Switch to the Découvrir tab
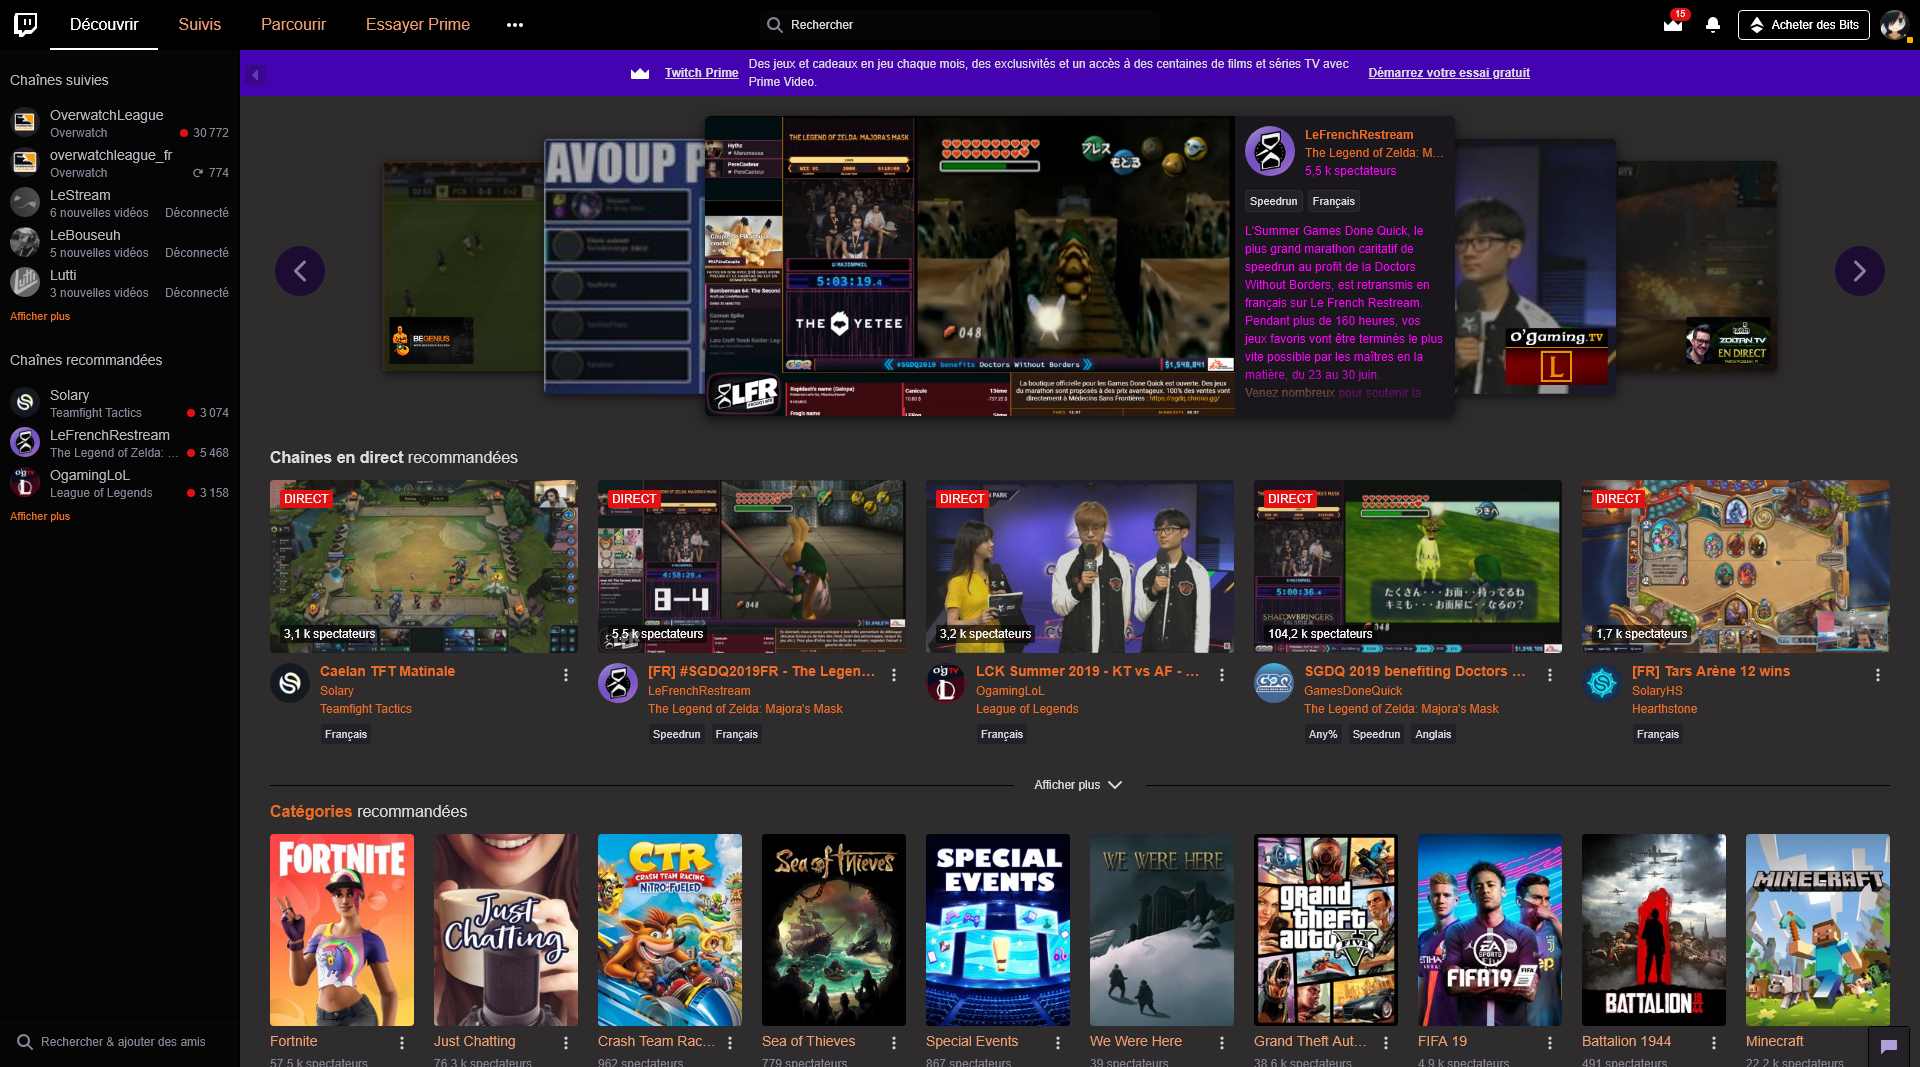Screen dimensions: 1920x1067 [104, 25]
